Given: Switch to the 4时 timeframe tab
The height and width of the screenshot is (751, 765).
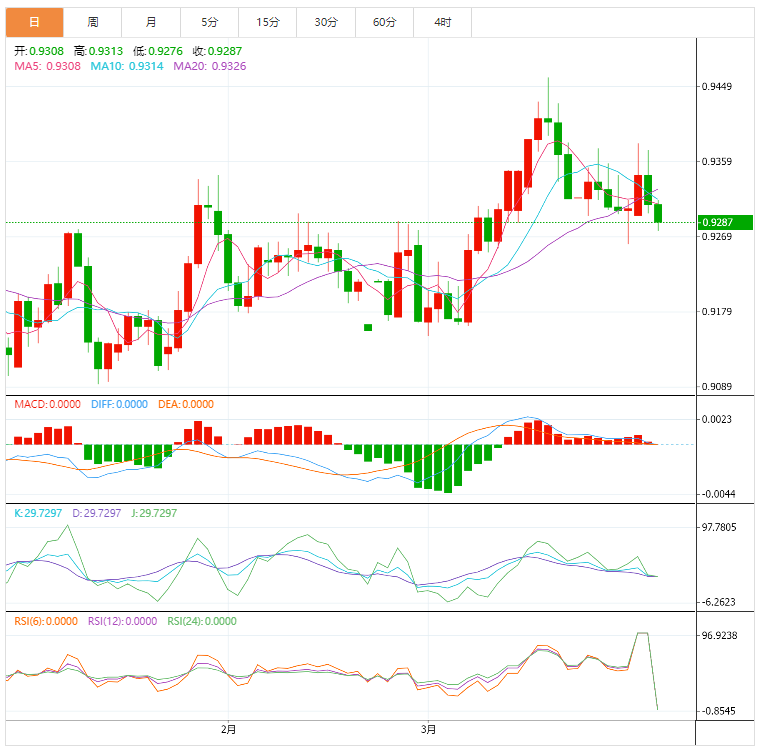Looking at the screenshot, I should pos(442,21).
